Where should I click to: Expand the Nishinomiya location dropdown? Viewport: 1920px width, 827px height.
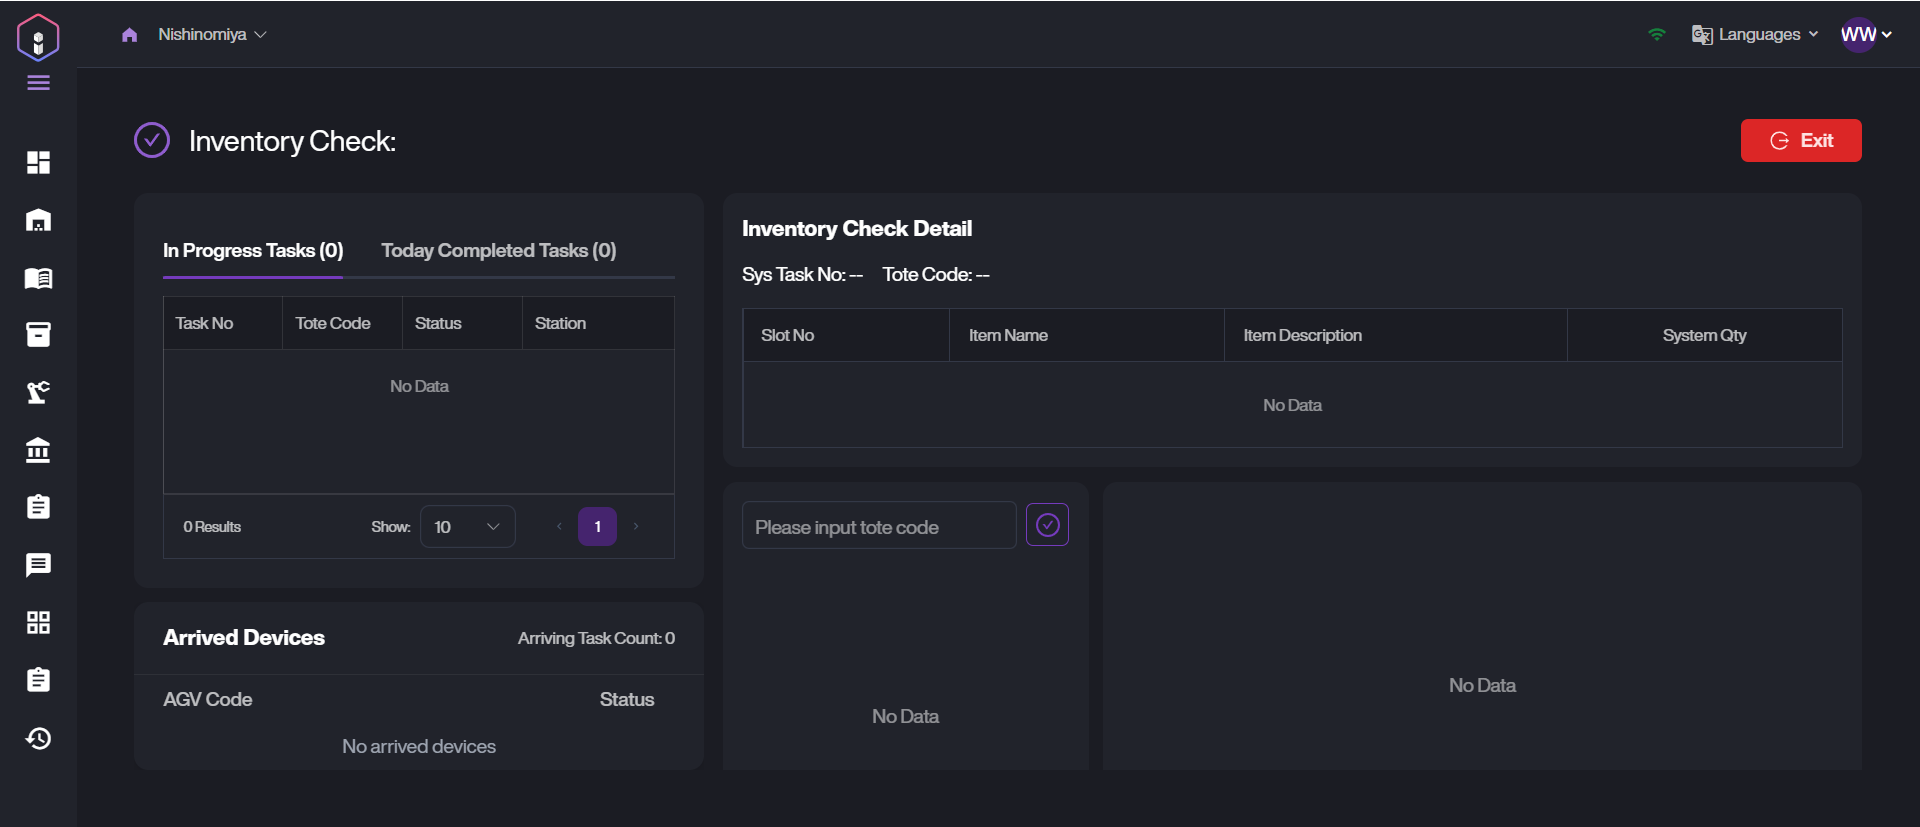pos(212,35)
